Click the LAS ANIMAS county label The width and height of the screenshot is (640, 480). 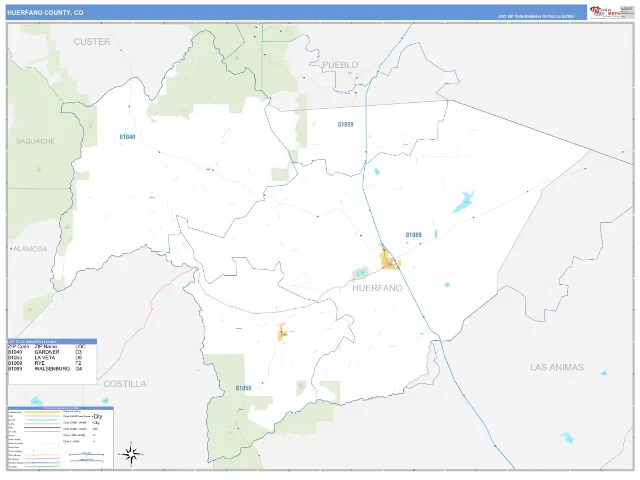coord(557,367)
